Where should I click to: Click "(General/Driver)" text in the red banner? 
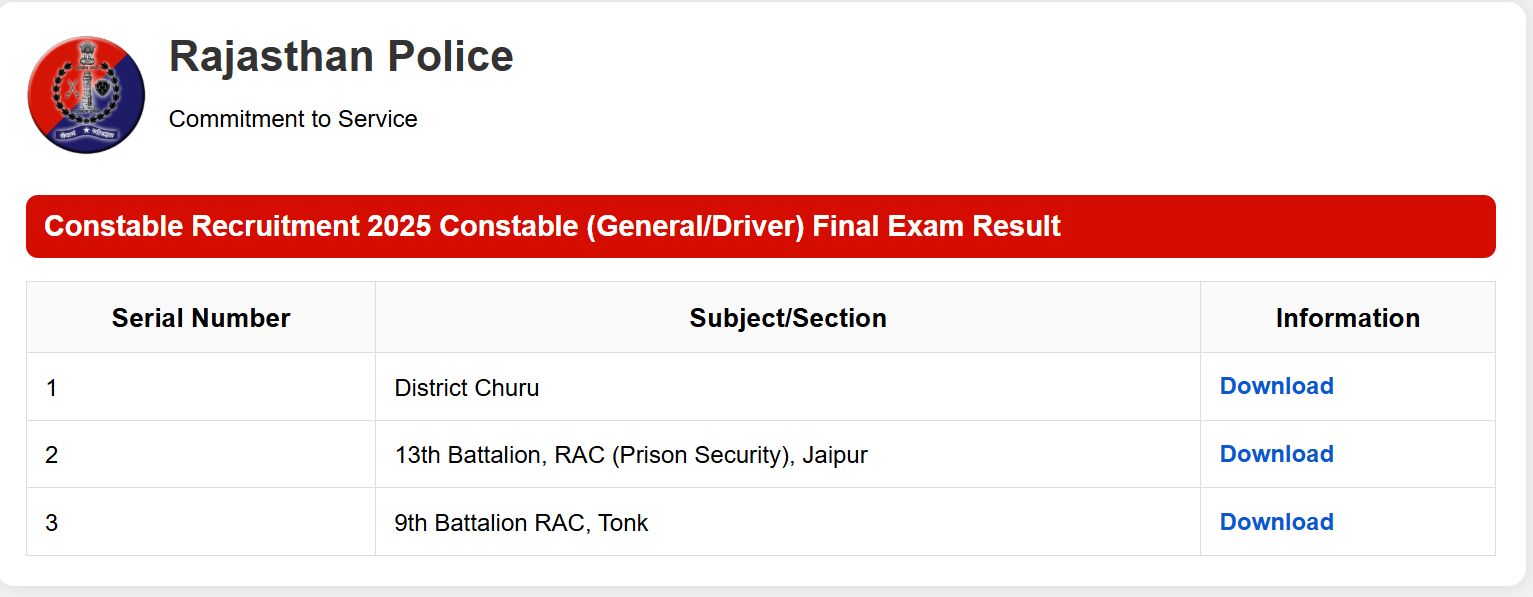coord(695,226)
